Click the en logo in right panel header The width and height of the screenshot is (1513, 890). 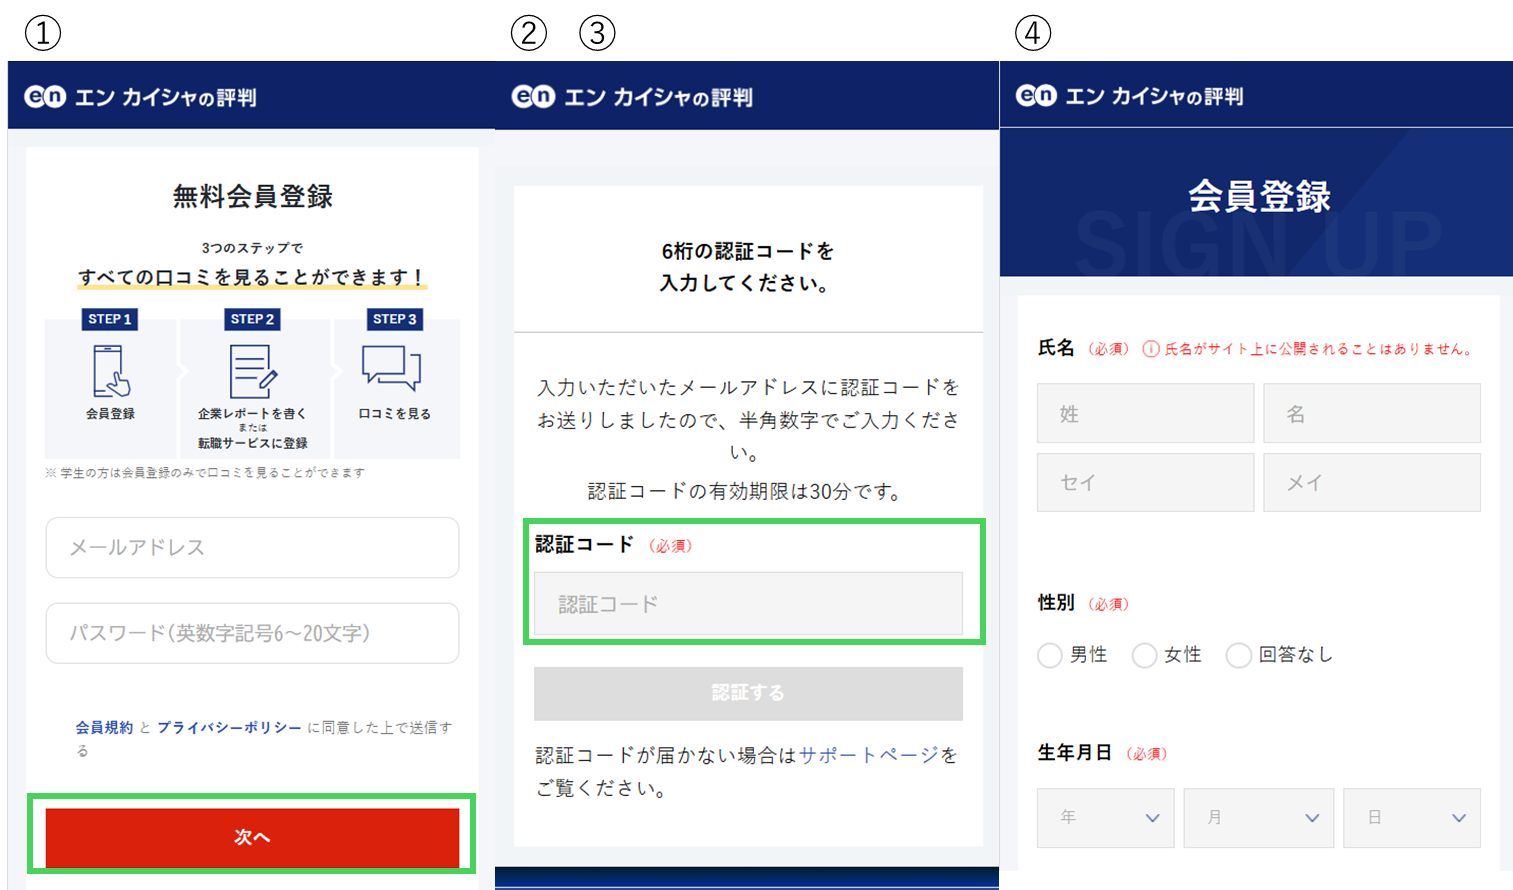point(1036,95)
